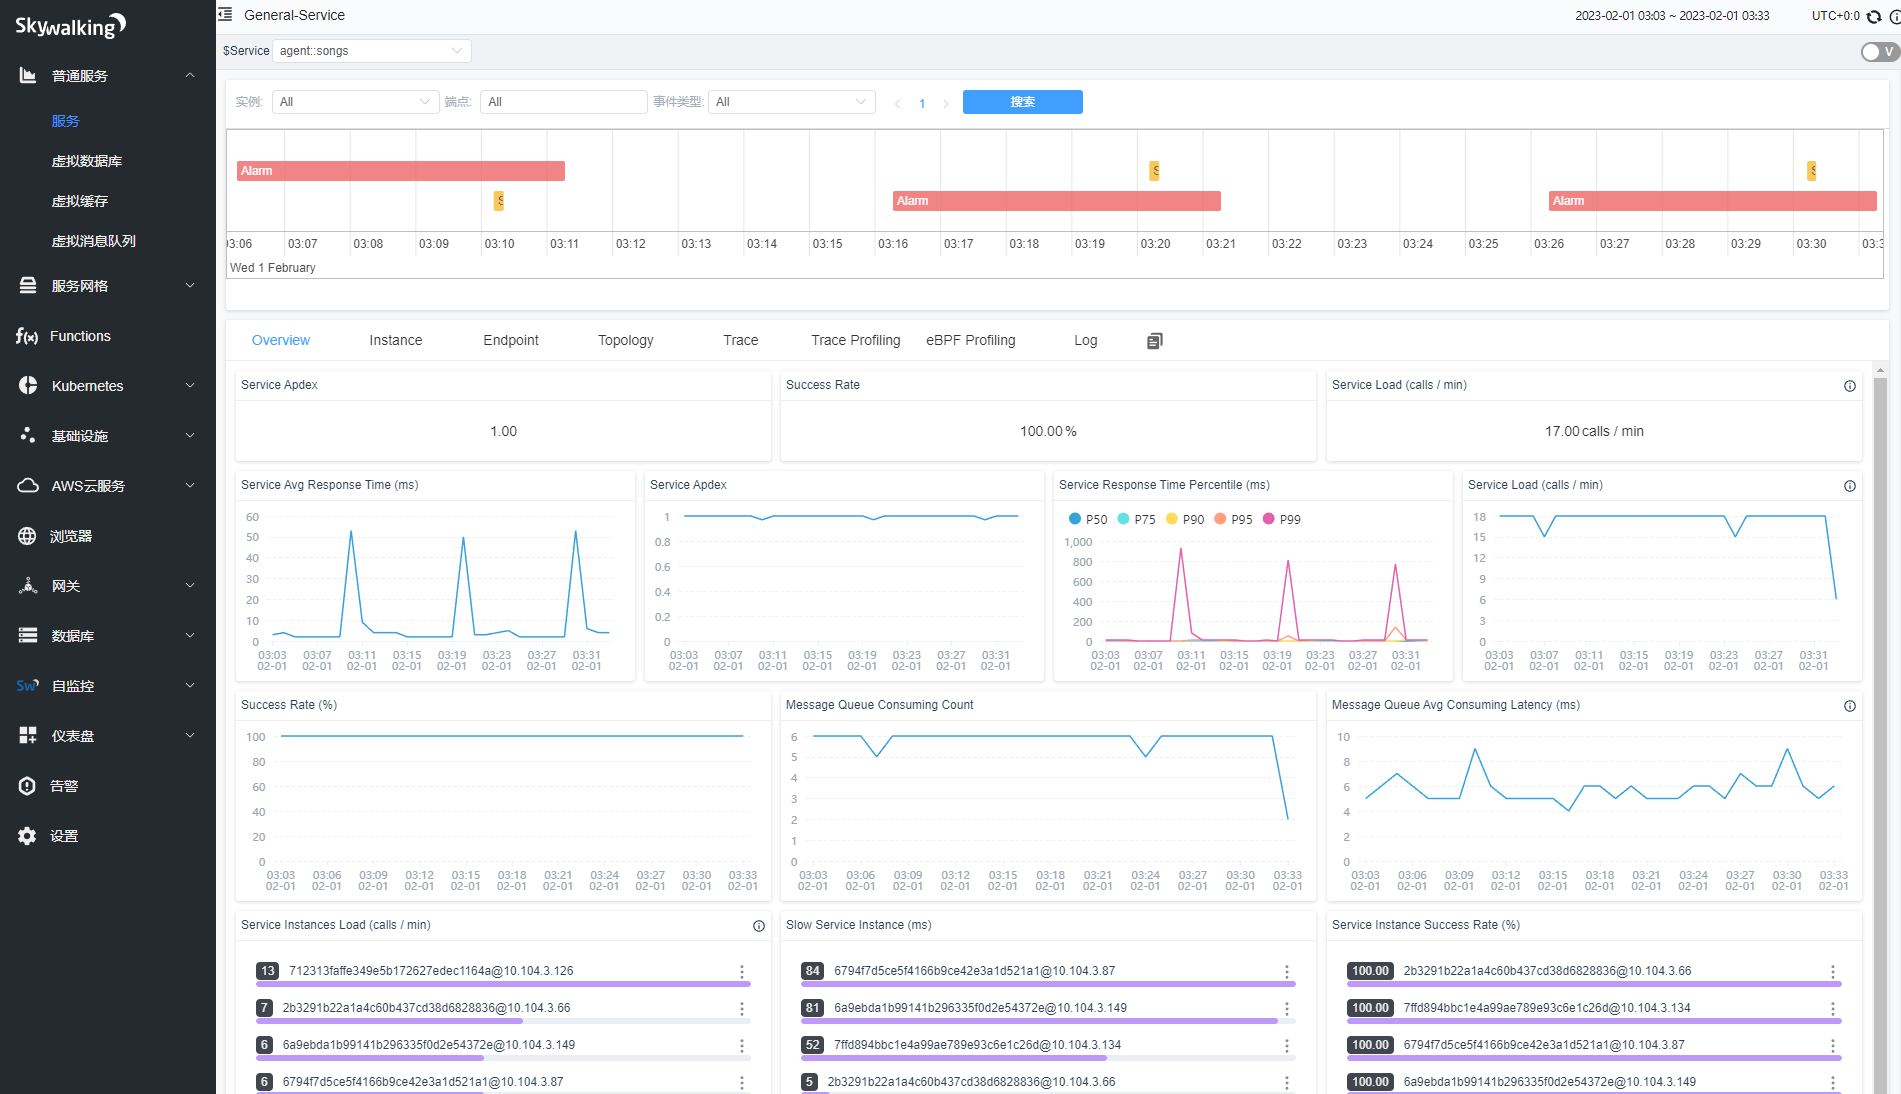The height and width of the screenshot is (1094, 1901).
Task: Toggle the view/edit mode switch
Action: coord(1879,51)
